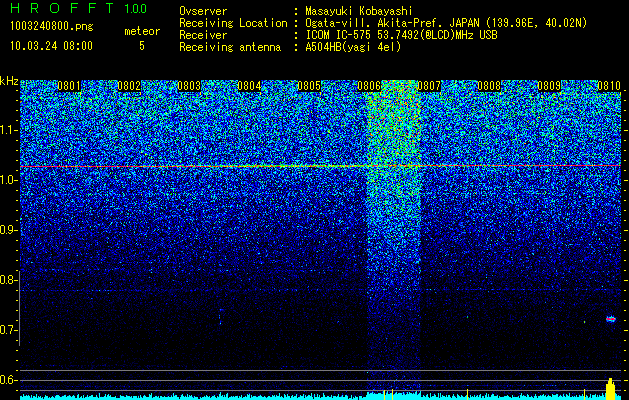The image size is (629, 400).
Task: Click the bright meteor echo near 0810
Action: click(x=611, y=319)
